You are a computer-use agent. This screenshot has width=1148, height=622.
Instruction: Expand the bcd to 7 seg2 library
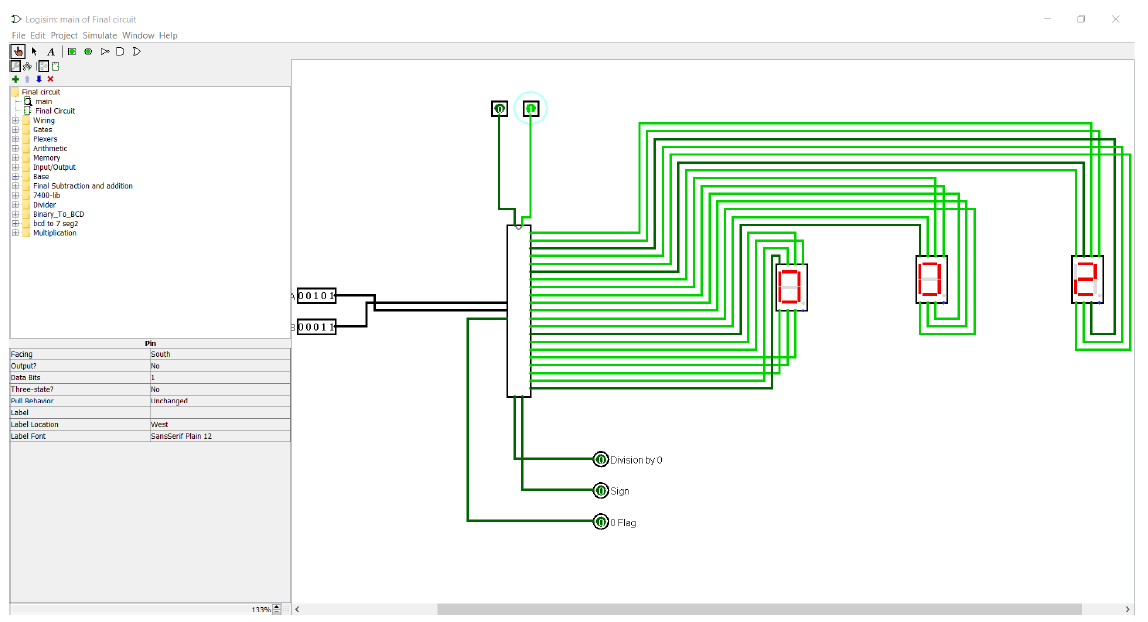tap(15, 224)
